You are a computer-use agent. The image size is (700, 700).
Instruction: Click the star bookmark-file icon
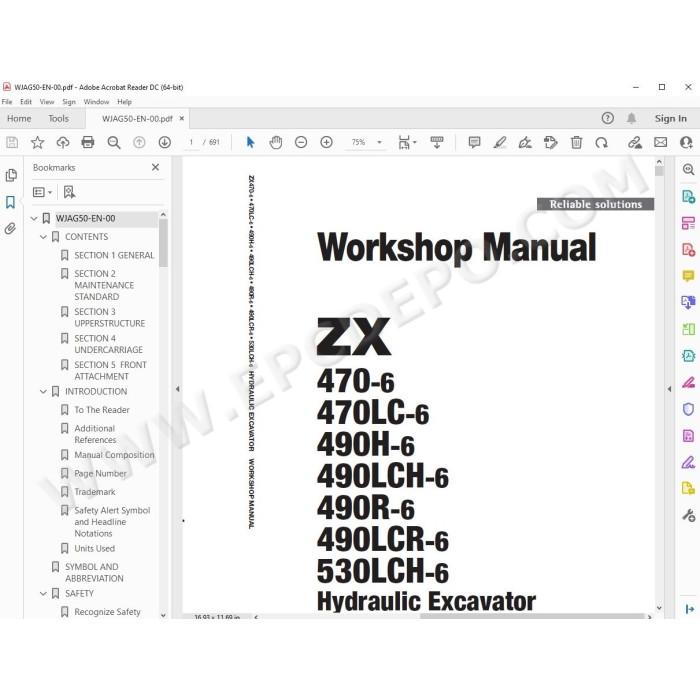coord(38,142)
